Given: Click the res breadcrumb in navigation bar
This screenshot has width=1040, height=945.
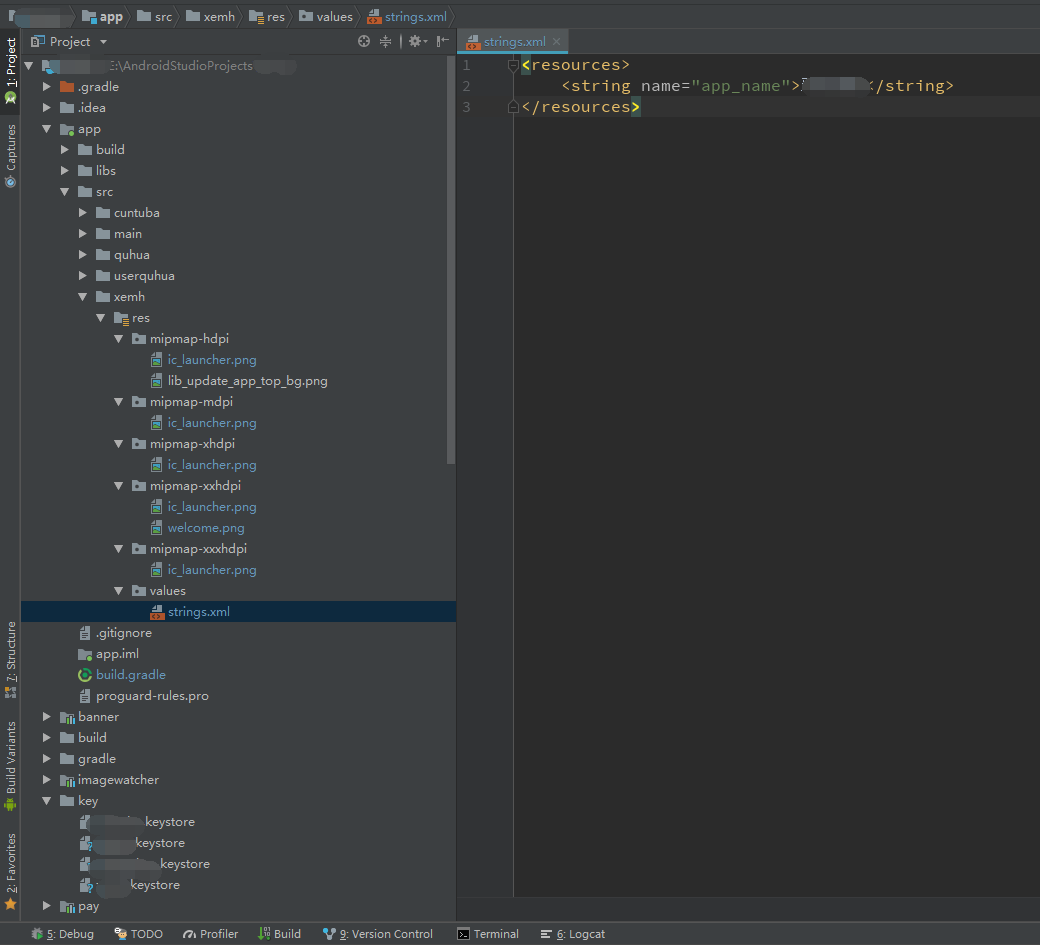Looking at the screenshot, I should (x=267, y=17).
